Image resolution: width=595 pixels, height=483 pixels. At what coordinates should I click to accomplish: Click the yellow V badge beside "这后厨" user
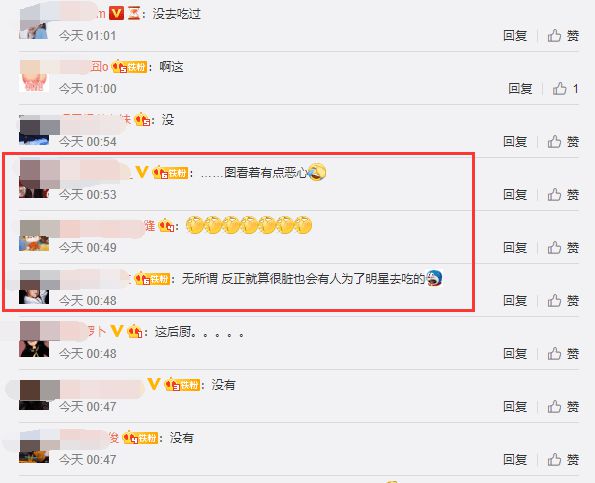117,331
